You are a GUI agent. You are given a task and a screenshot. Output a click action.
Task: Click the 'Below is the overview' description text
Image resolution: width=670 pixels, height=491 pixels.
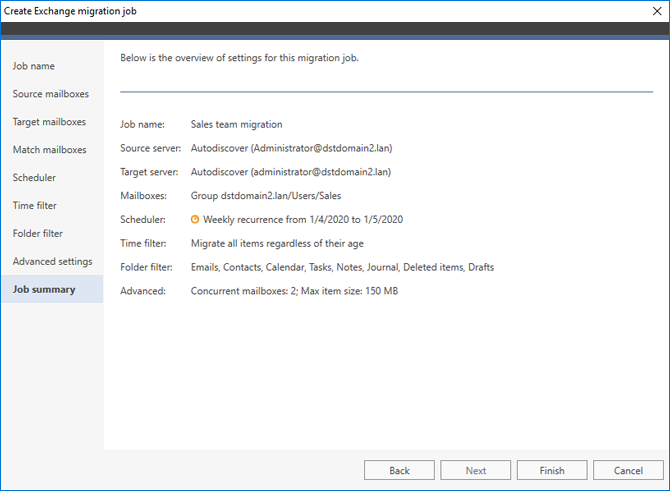(x=239, y=58)
